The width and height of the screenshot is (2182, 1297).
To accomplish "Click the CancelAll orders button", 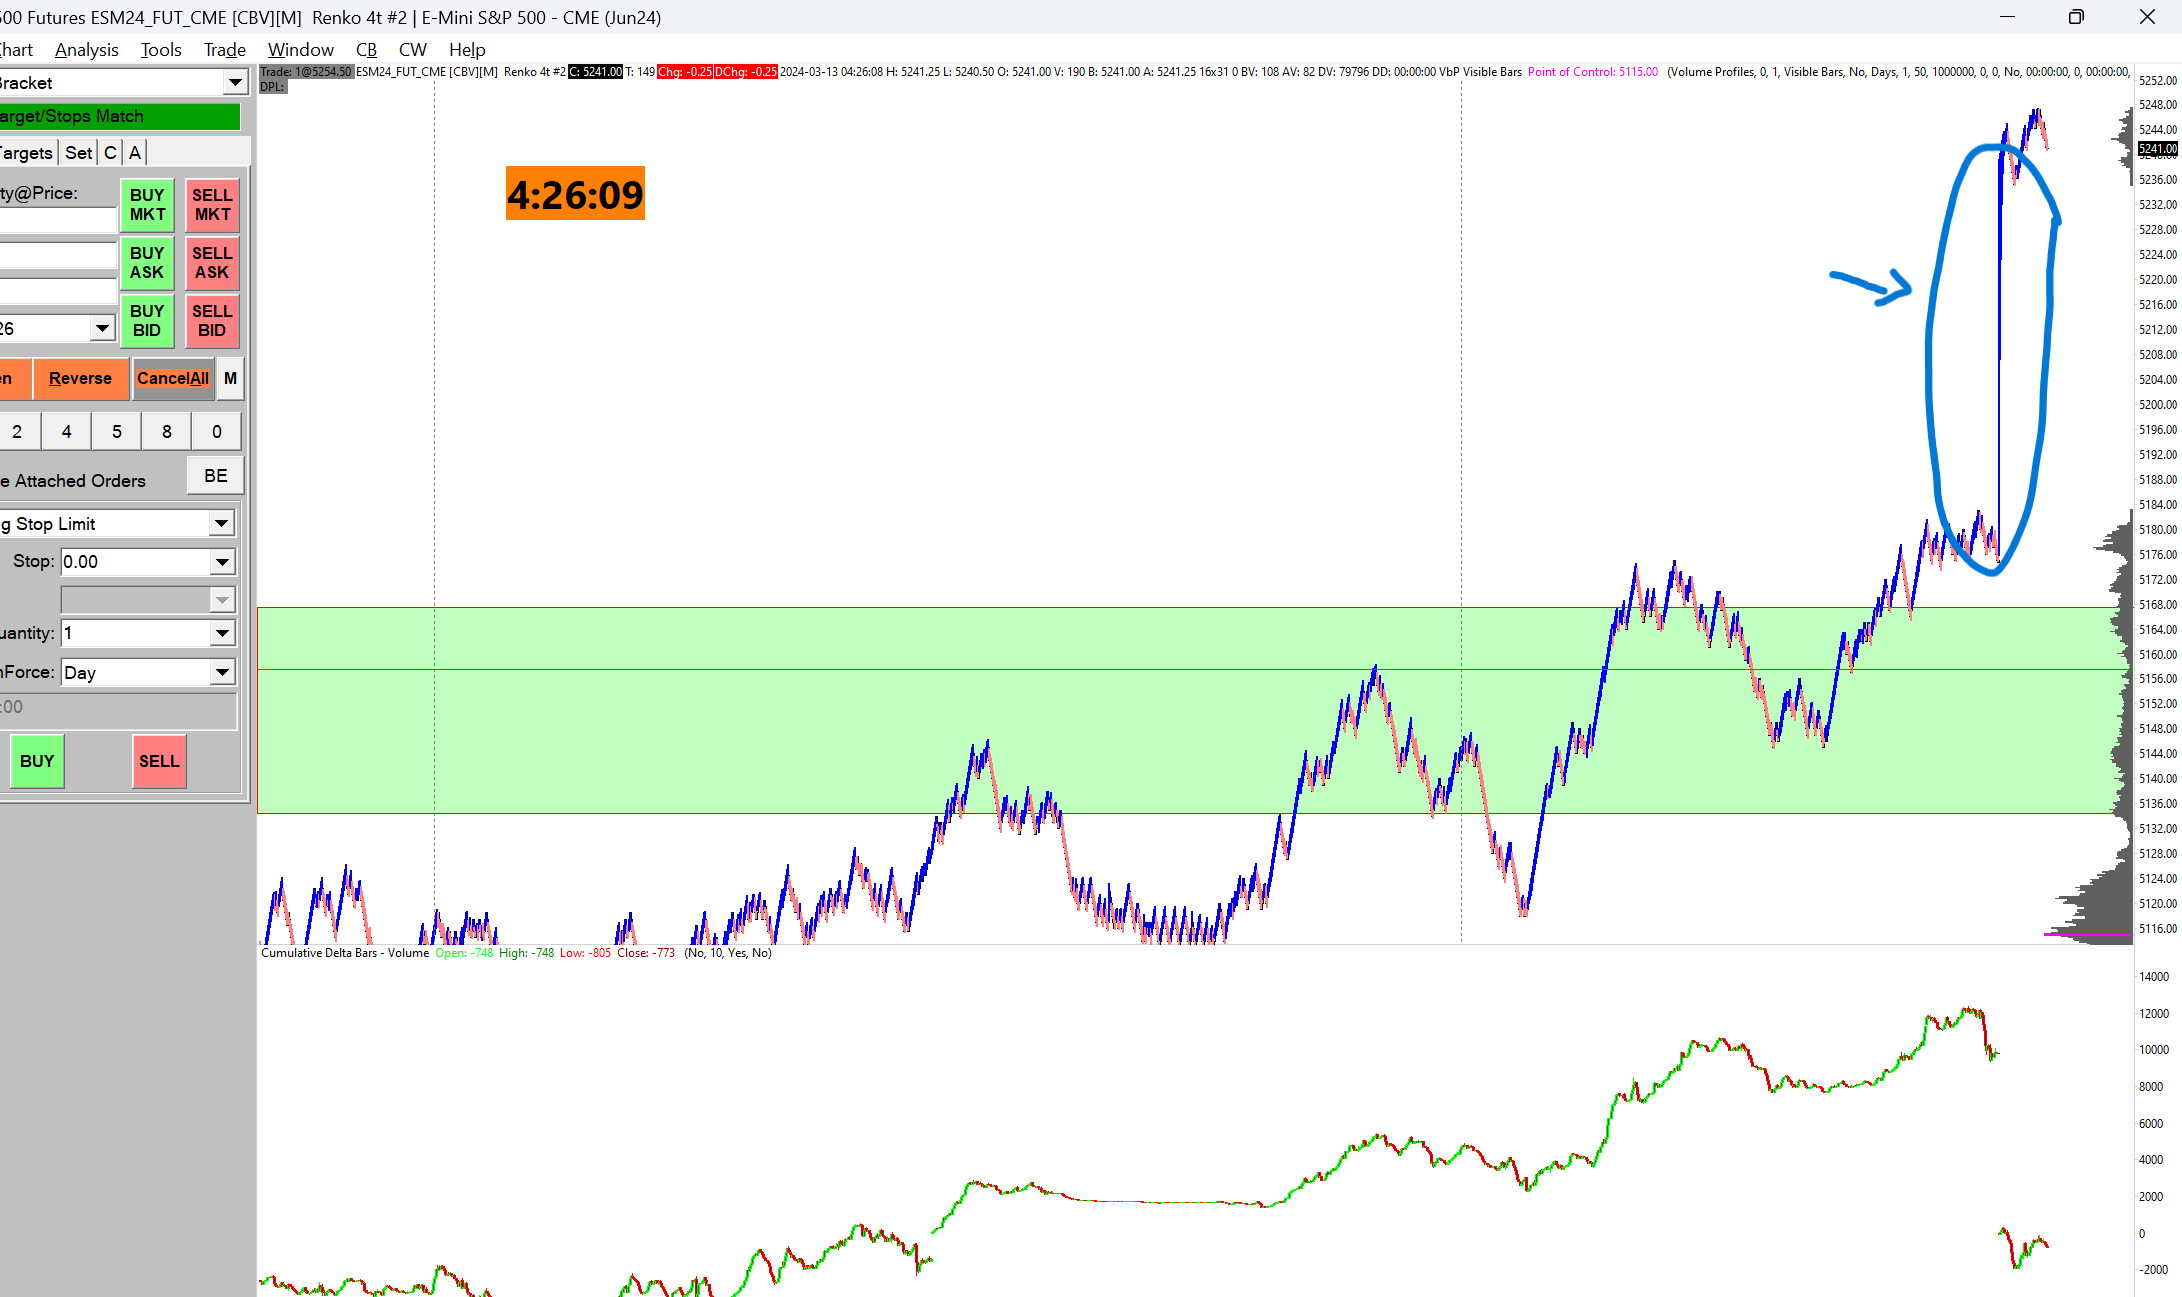I will pos(173,378).
